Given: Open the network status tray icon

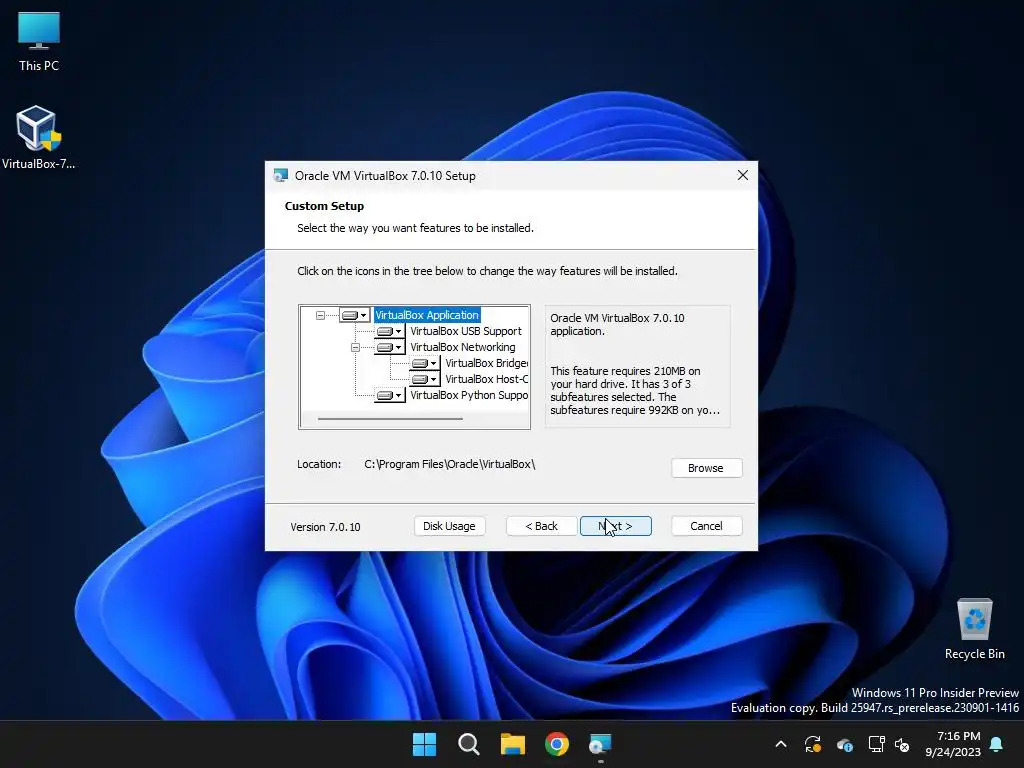Looking at the screenshot, I should 876,744.
